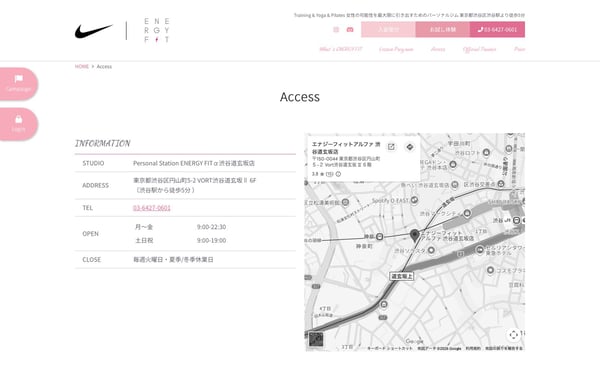Click the INFORMATION section heading
Viewport: 600px width, 375px height.
(x=103, y=143)
